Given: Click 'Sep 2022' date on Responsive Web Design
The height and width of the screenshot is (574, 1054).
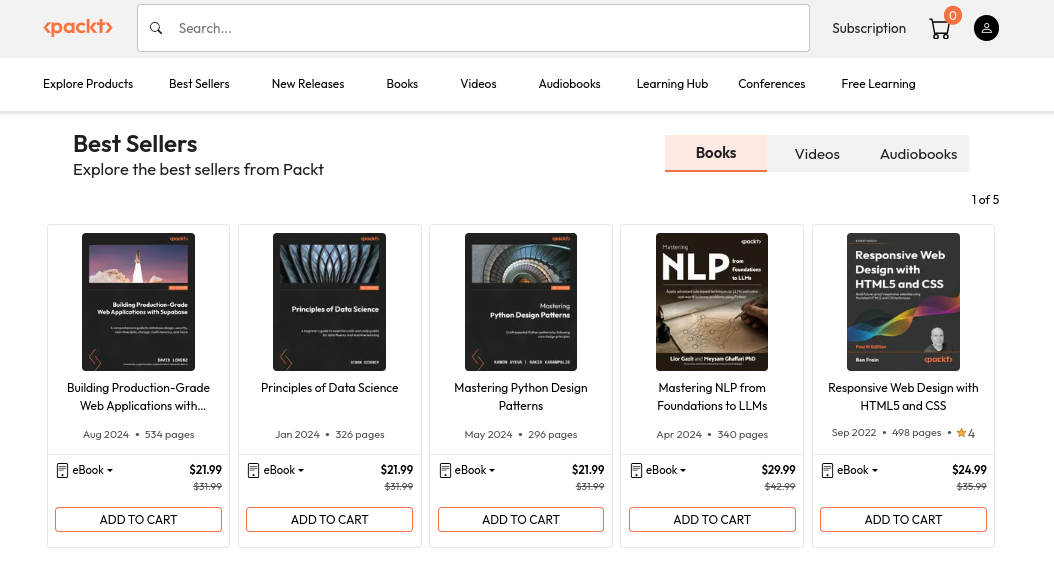Looking at the screenshot, I should click(x=854, y=433).
